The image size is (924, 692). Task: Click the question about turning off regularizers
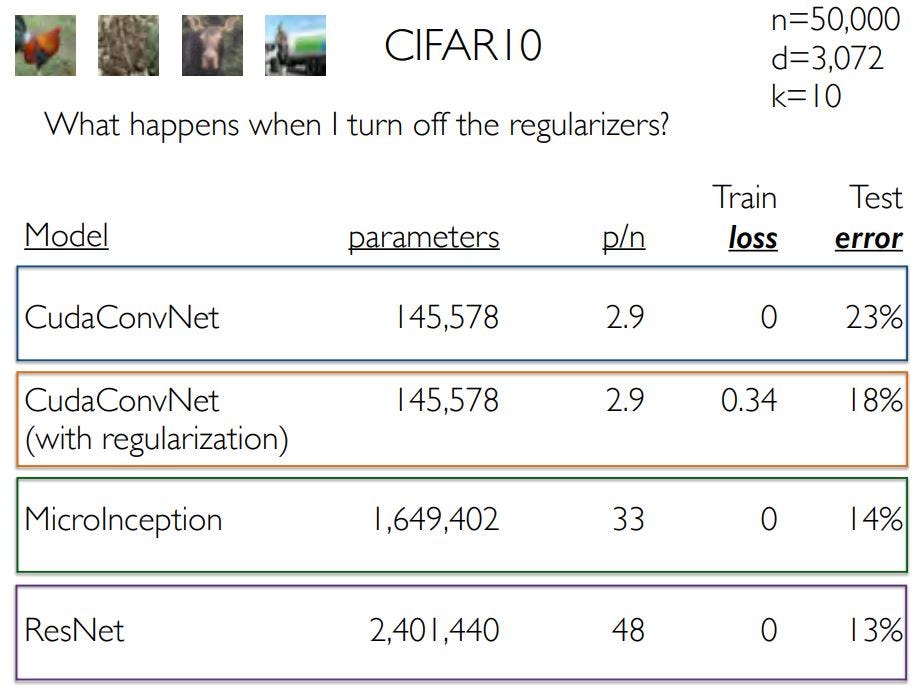357,125
